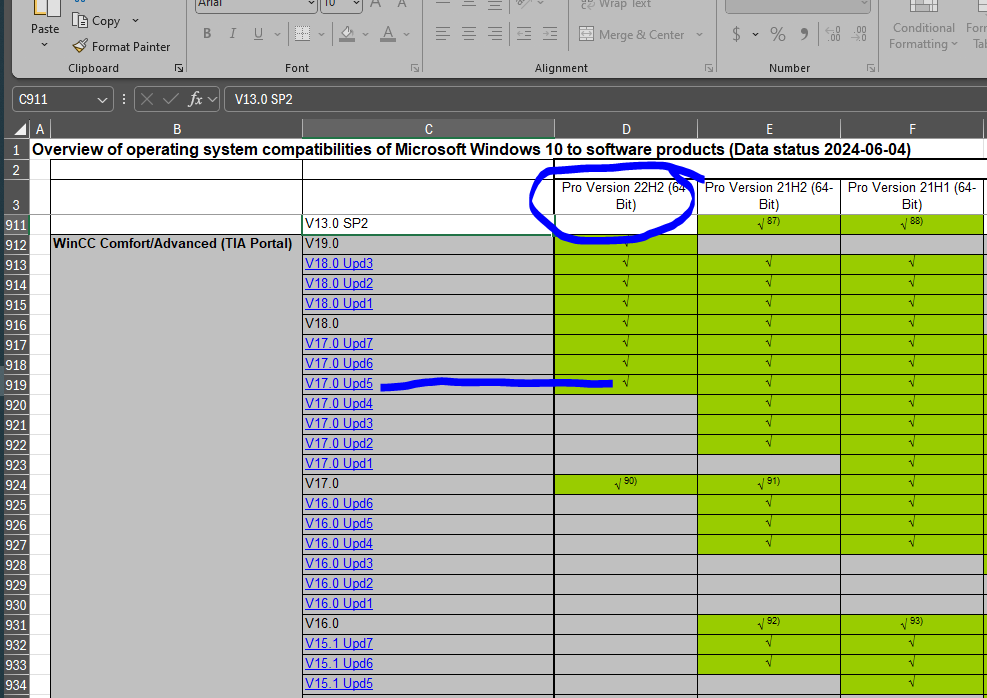Select cell containing V16.0 in row 931
The image size is (987, 698).
pyautogui.click(x=428, y=624)
